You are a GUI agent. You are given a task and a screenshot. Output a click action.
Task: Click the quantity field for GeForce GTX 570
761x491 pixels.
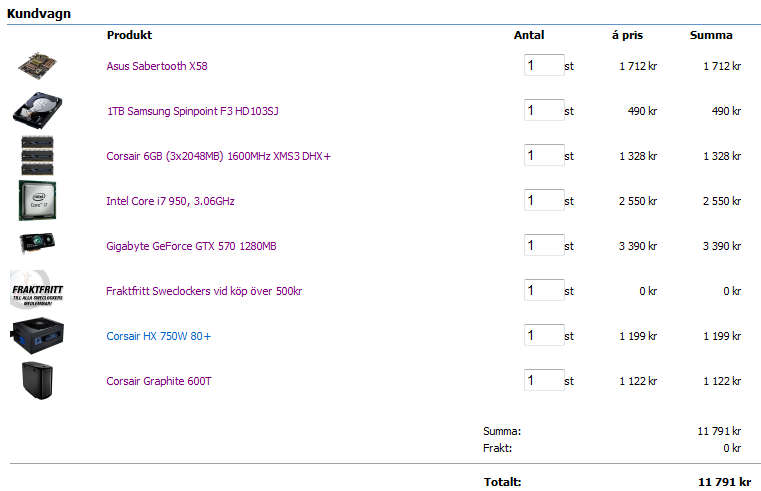(x=543, y=246)
